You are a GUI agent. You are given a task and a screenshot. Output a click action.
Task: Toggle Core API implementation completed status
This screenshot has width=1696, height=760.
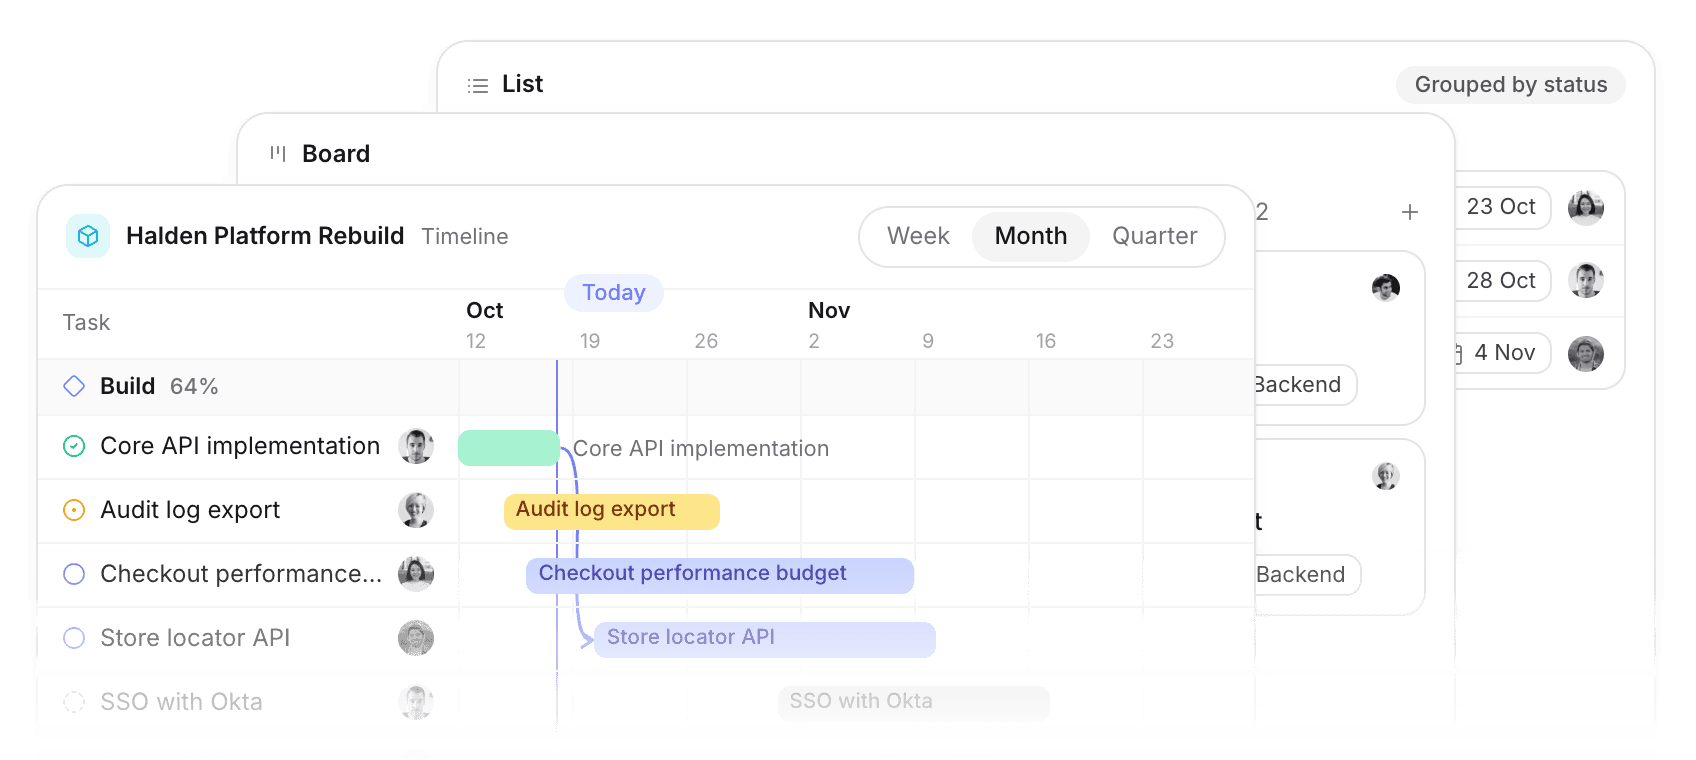pos(74,446)
